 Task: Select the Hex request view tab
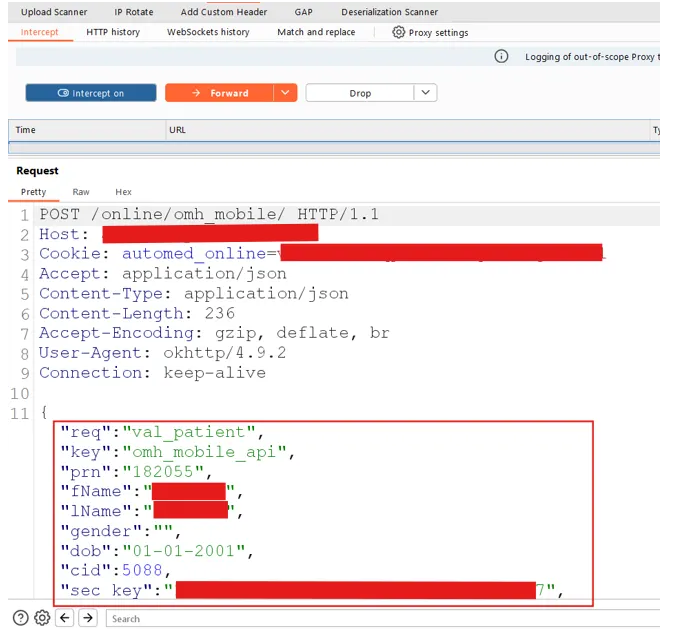pyautogui.click(x=123, y=192)
